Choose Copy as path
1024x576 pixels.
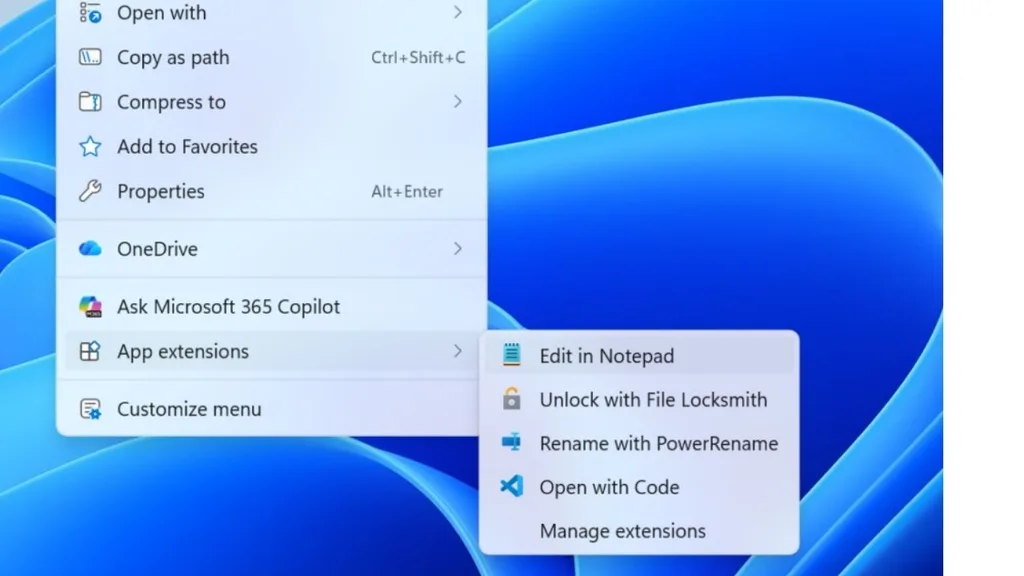click(x=271, y=57)
